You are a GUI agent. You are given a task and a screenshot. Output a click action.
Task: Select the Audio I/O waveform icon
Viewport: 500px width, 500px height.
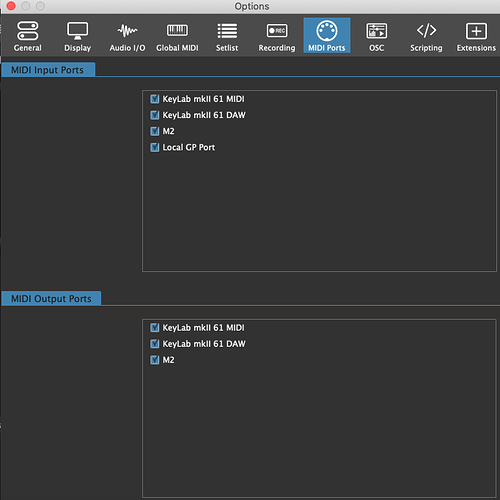[x=127, y=31]
